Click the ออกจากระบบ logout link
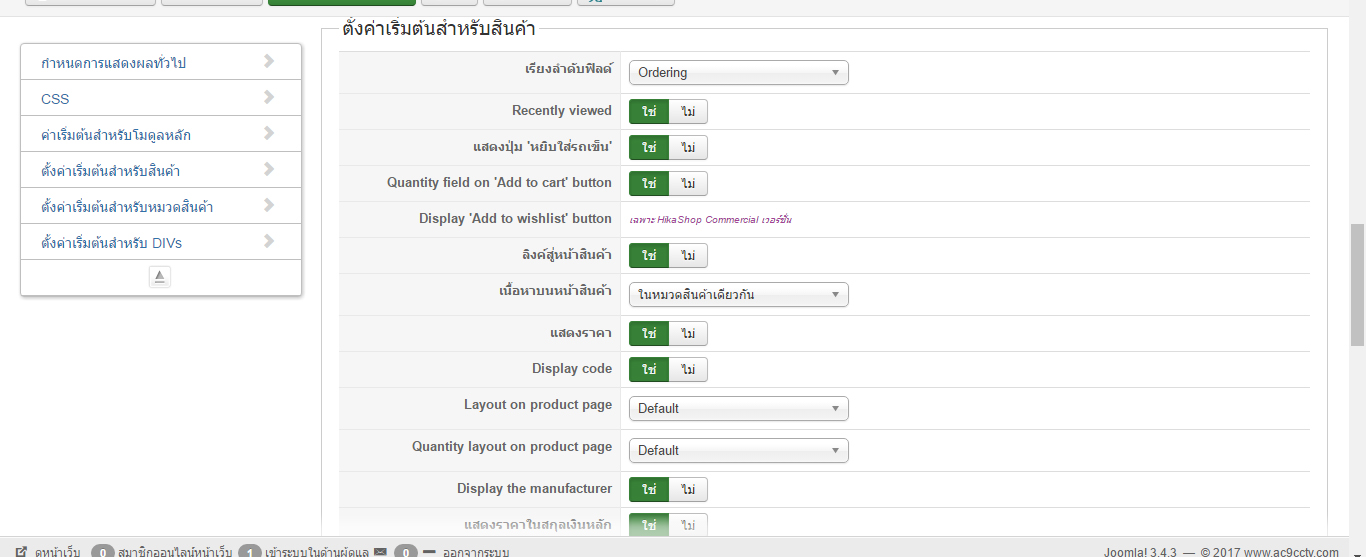The height and width of the screenshot is (557, 1366). click(x=476, y=552)
